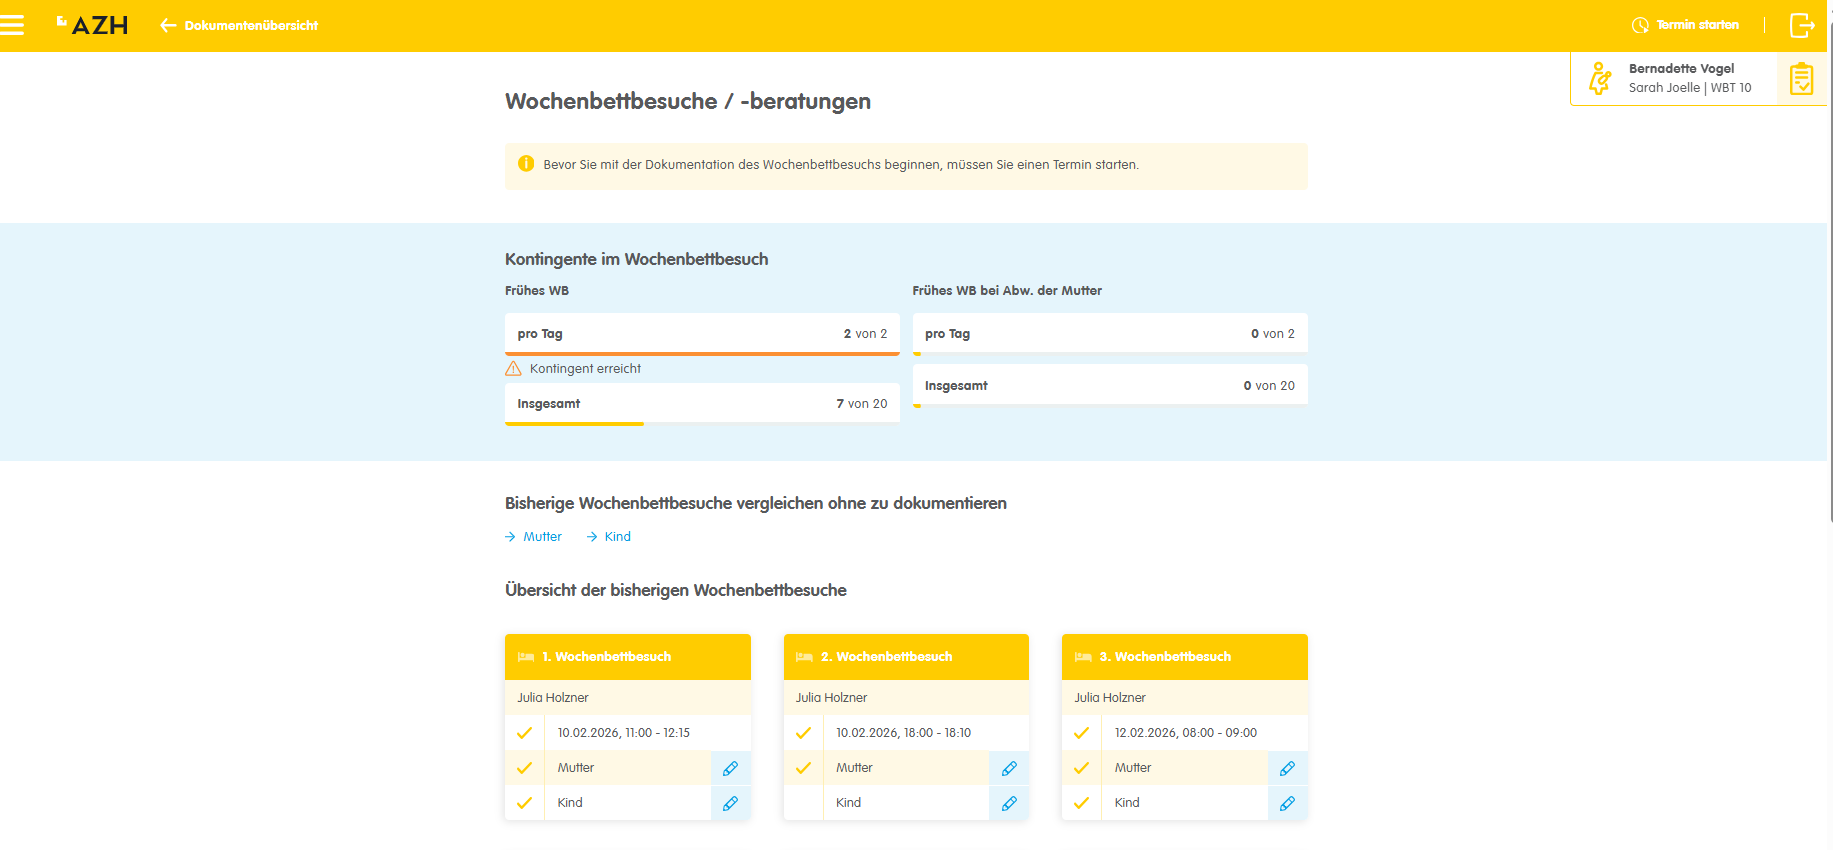Click the AZH logo
This screenshot has height=850, width=1833.
point(93,25)
